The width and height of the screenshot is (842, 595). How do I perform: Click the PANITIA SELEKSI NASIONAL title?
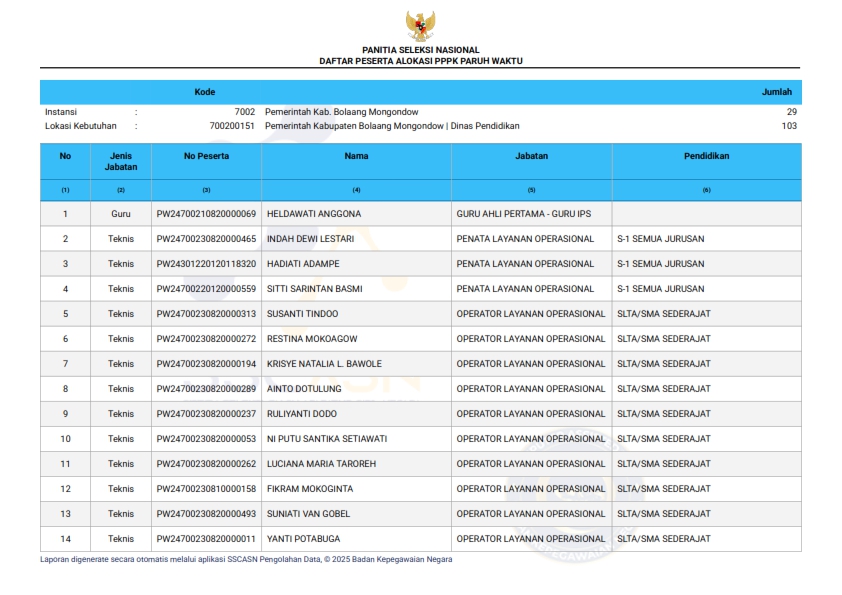tap(420, 50)
